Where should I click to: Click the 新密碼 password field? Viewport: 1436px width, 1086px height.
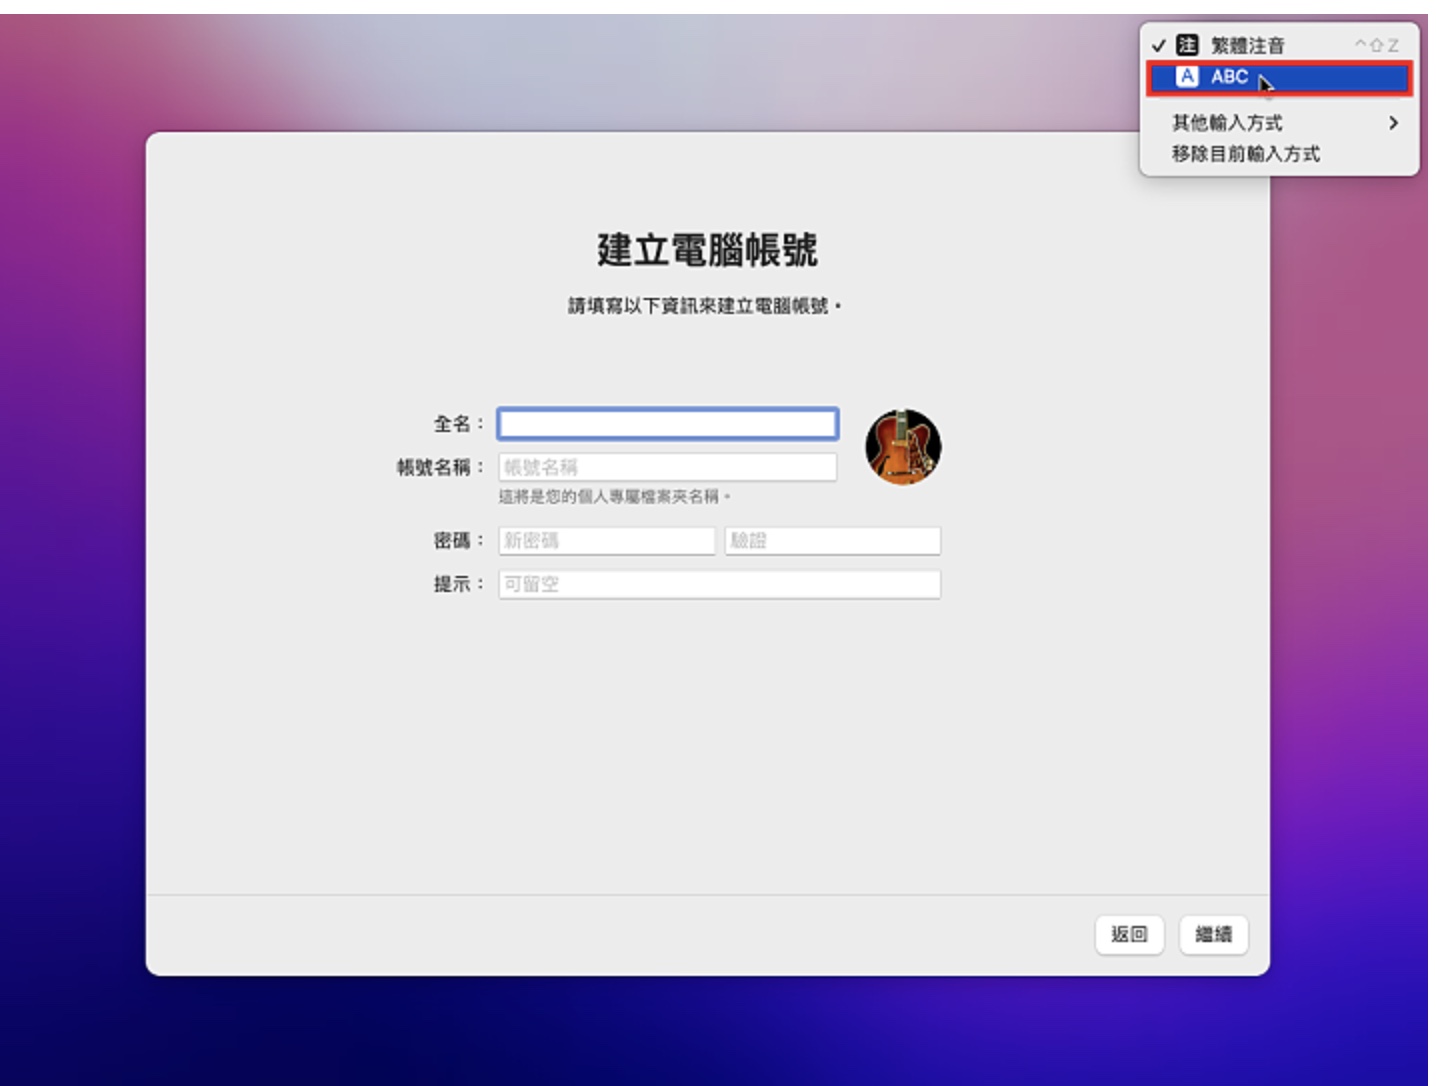tap(607, 541)
